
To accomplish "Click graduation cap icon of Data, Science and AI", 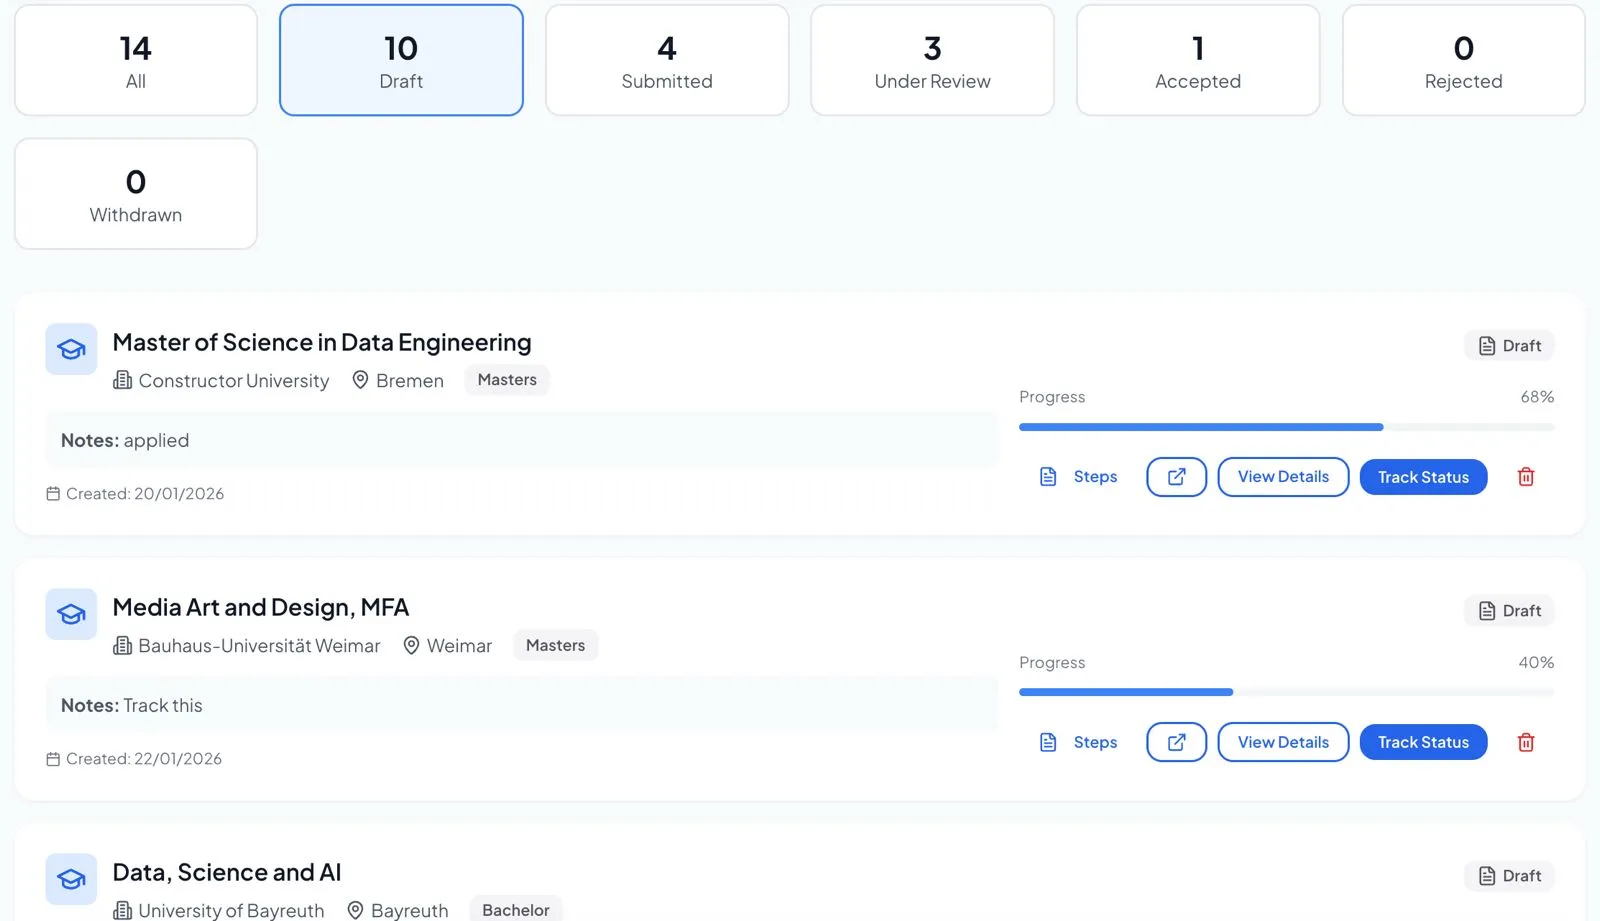I will pos(71,879).
